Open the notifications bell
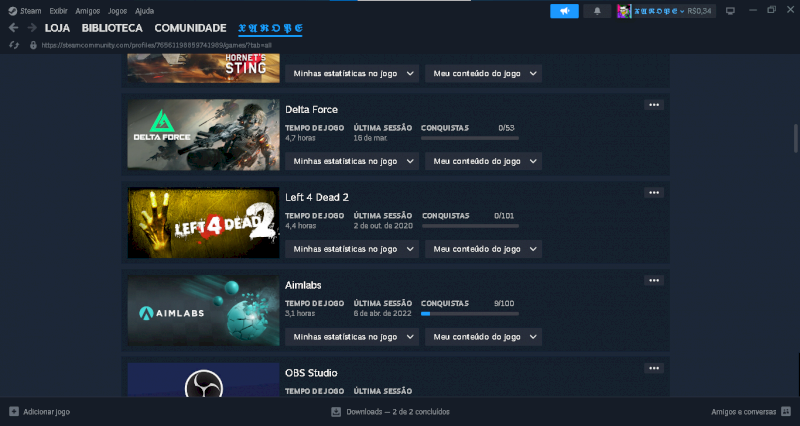This screenshot has width=800, height=426. (x=597, y=11)
